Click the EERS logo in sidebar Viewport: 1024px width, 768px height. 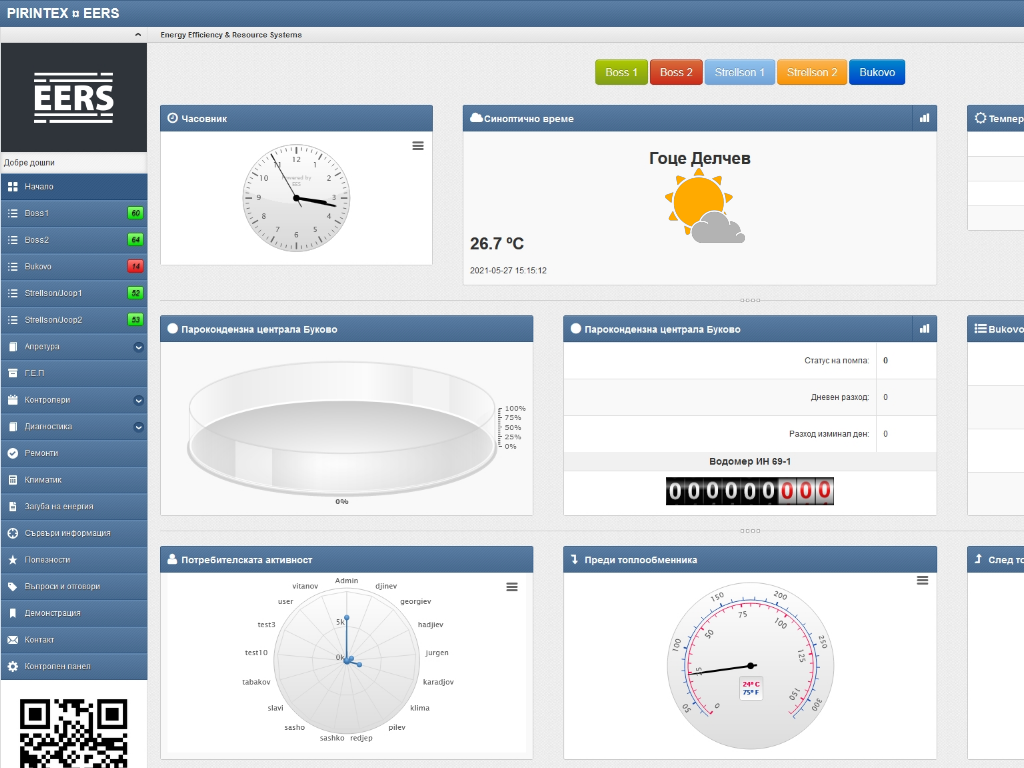(x=74, y=98)
